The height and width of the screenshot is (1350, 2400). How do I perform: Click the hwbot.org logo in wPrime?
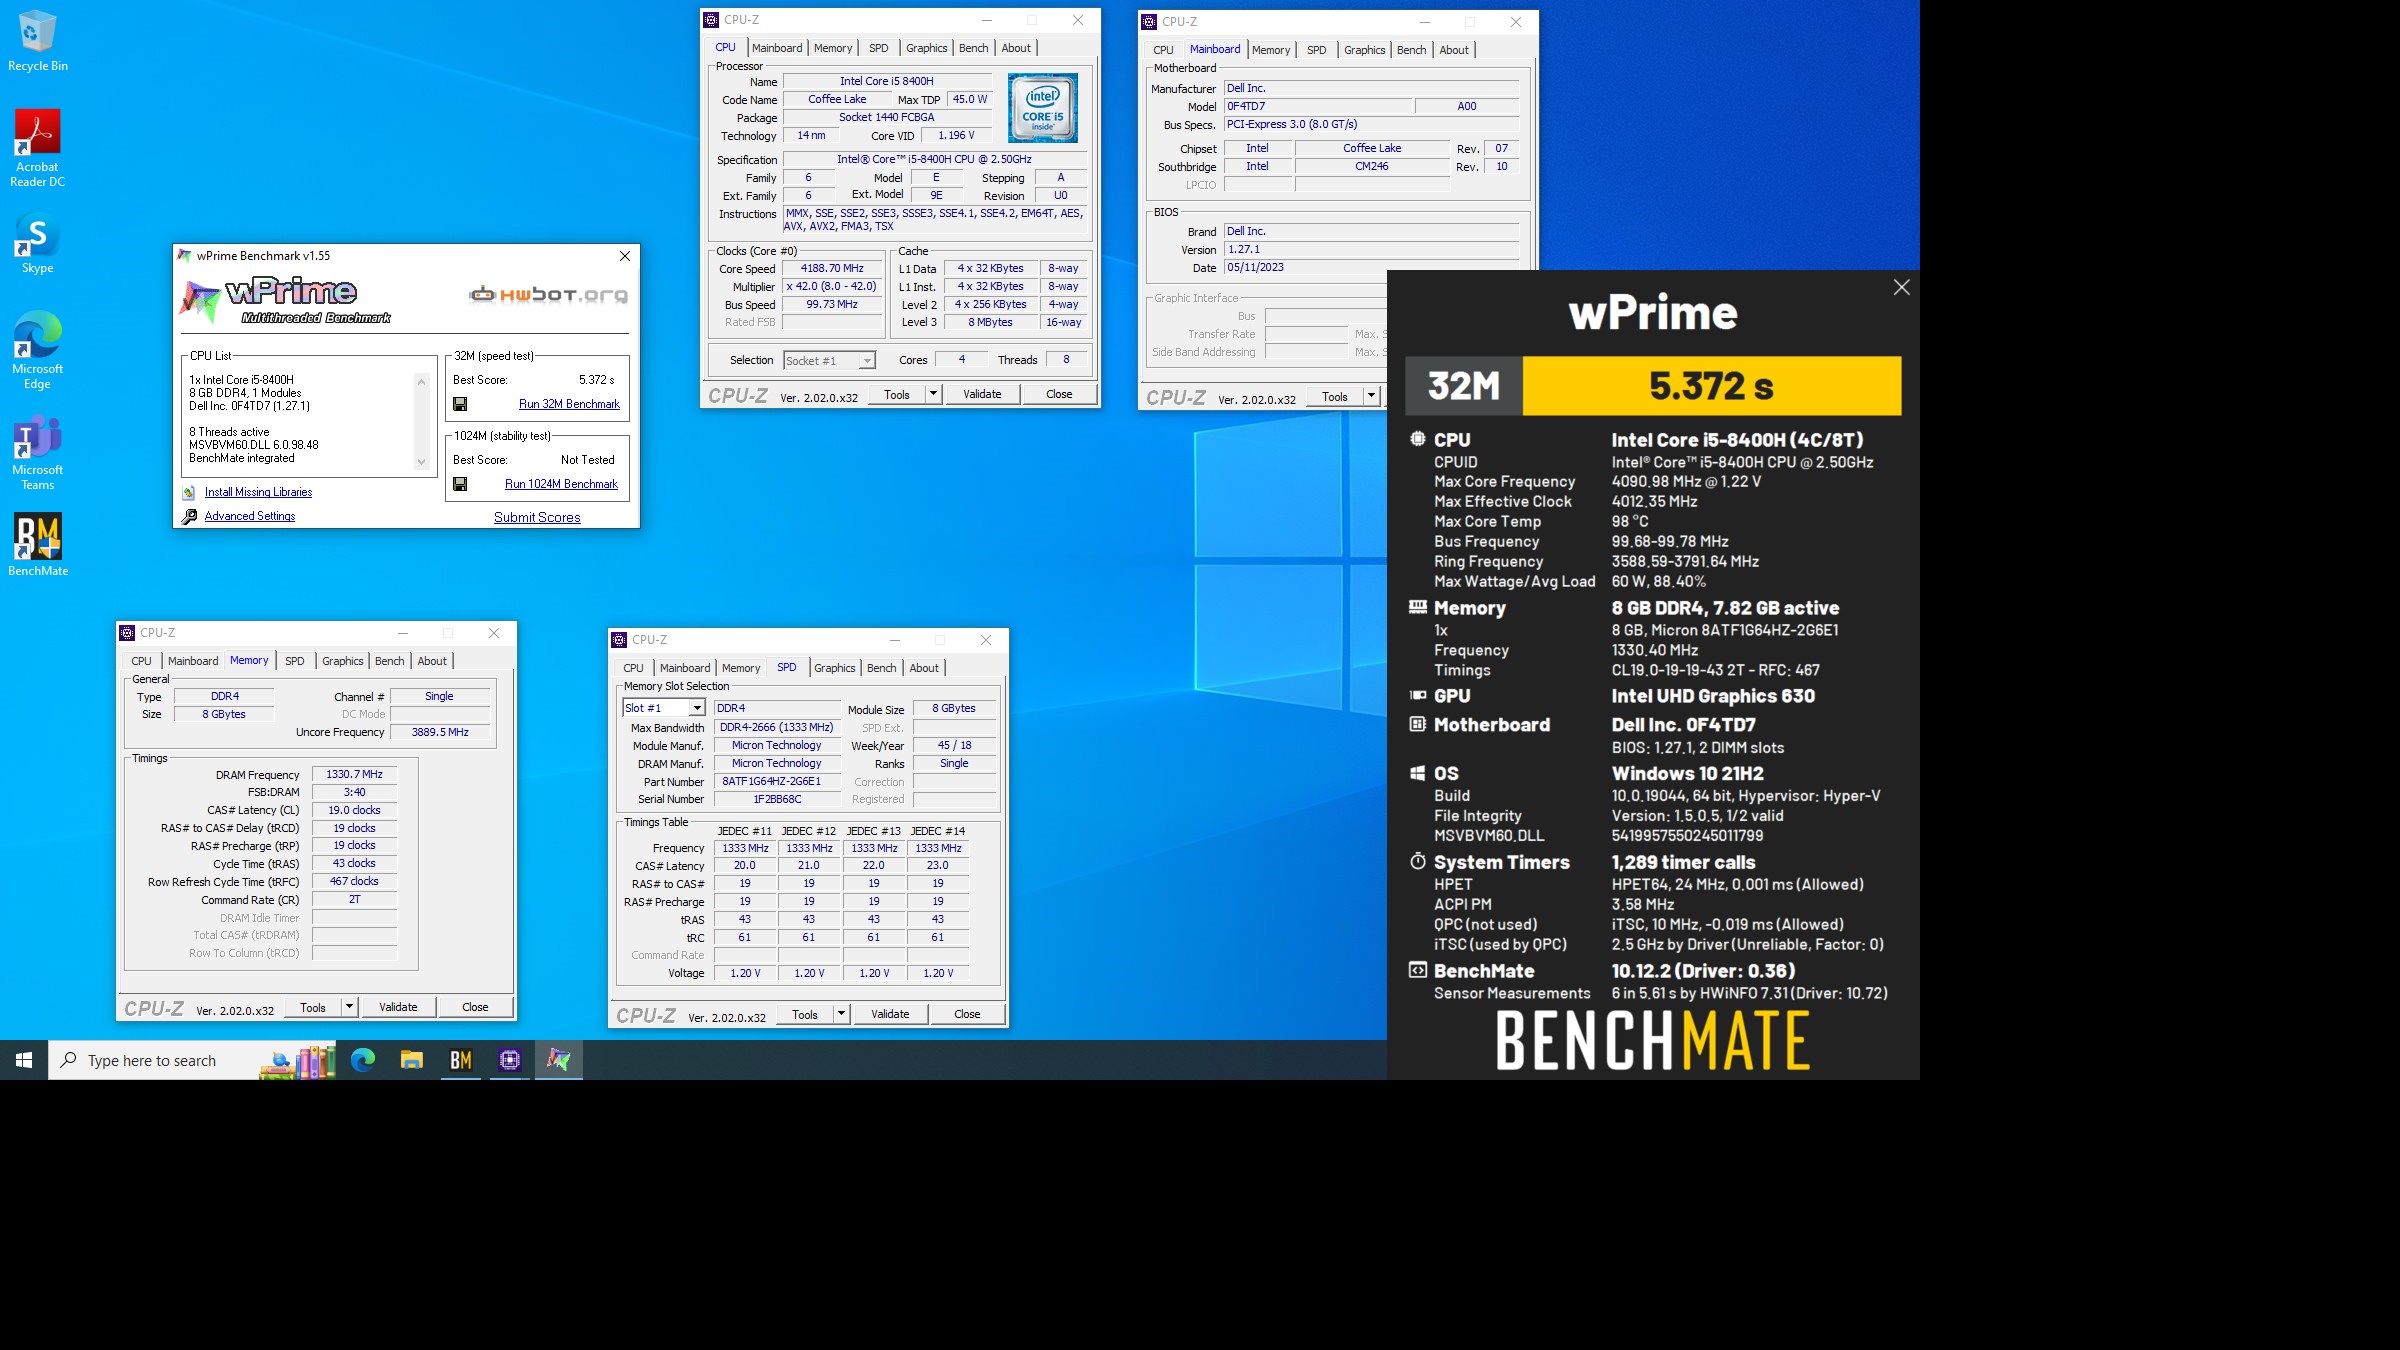tap(548, 295)
